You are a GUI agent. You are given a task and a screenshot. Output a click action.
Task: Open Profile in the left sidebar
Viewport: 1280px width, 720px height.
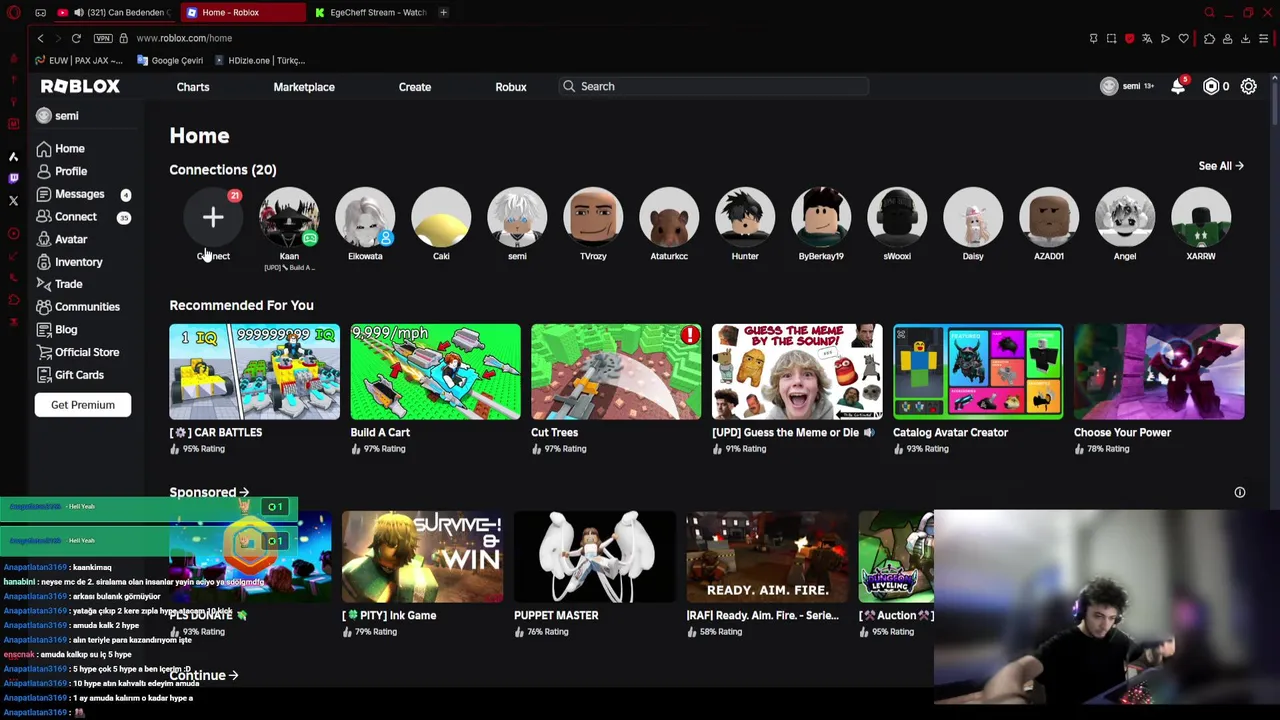click(x=71, y=171)
